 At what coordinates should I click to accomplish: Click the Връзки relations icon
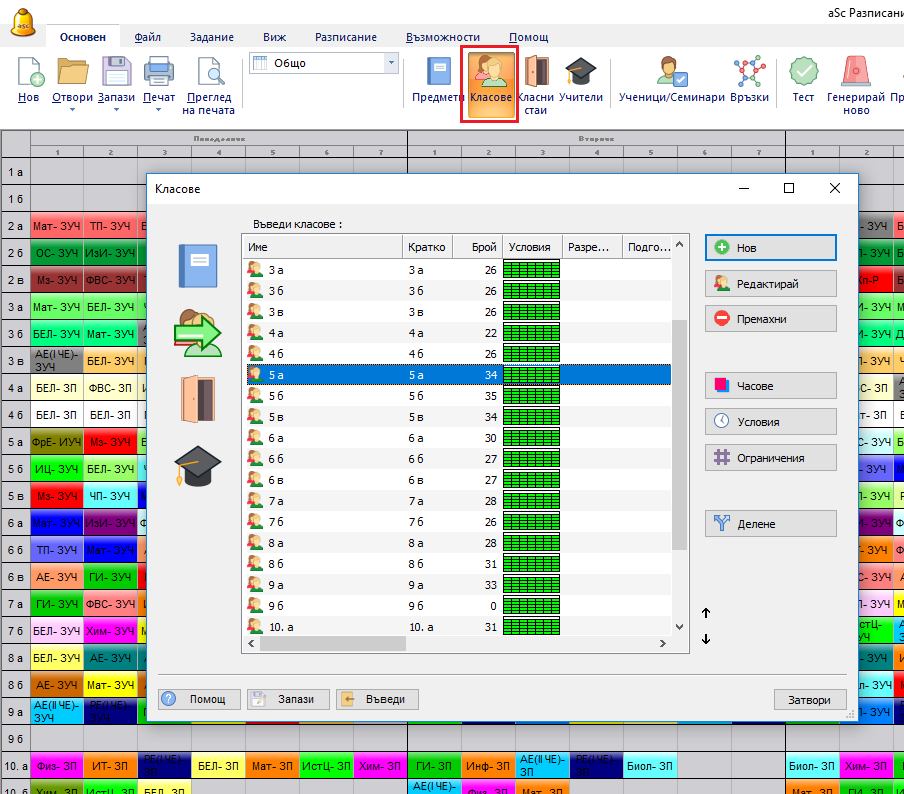click(x=749, y=80)
